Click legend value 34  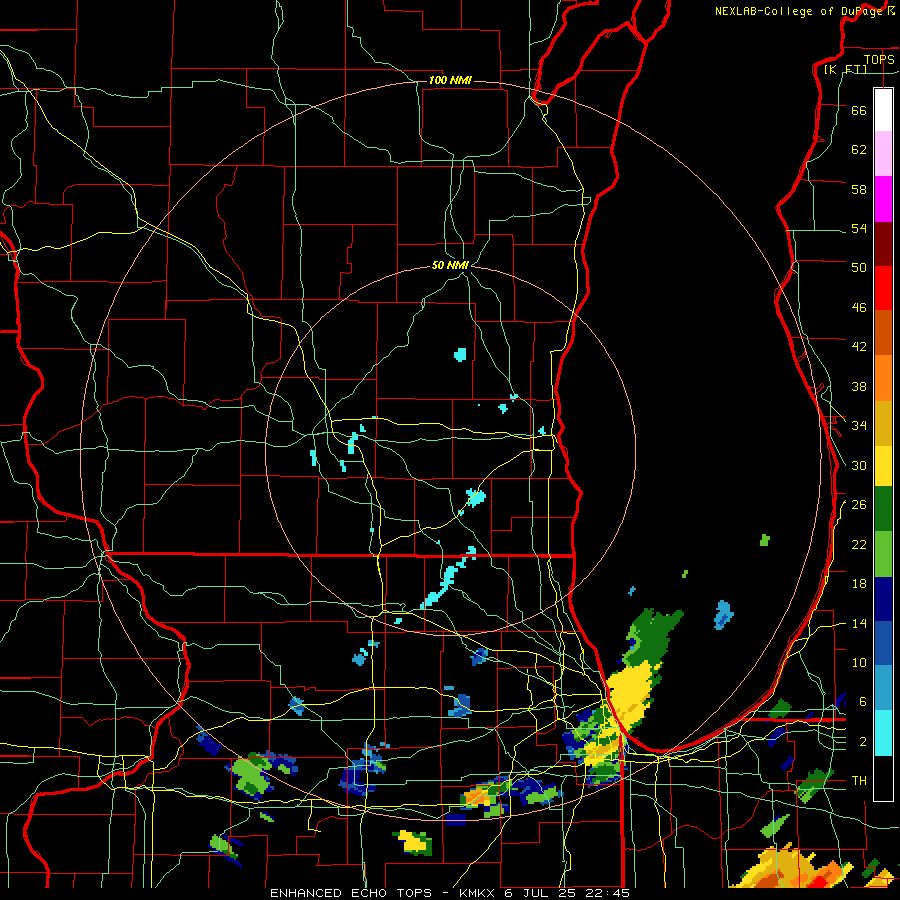(859, 426)
